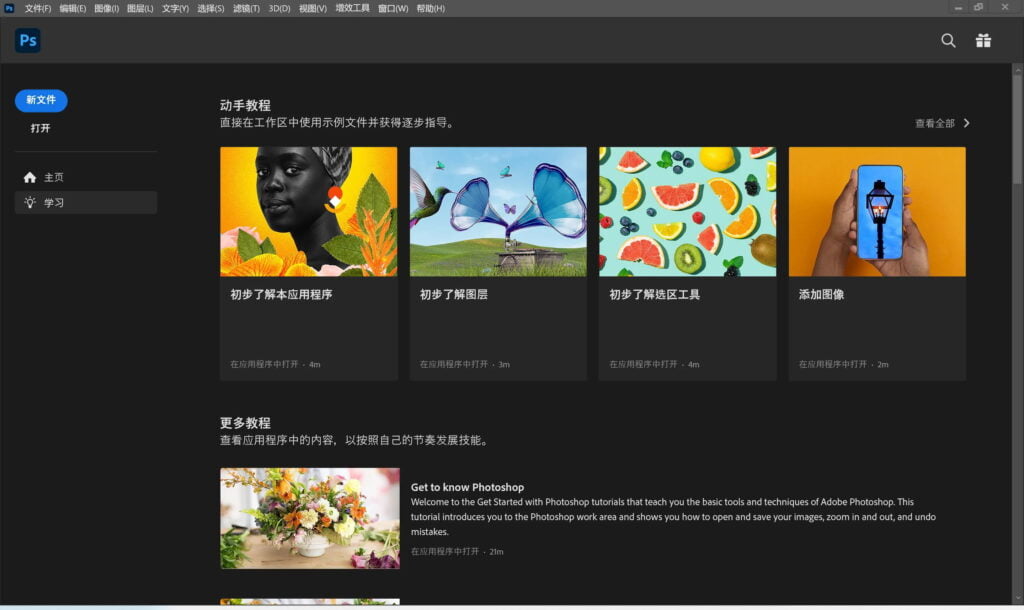Screen dimensions: 1024x610
Task: Click the Photoshop Ps logo icon
Action: (x=28, y=41)
